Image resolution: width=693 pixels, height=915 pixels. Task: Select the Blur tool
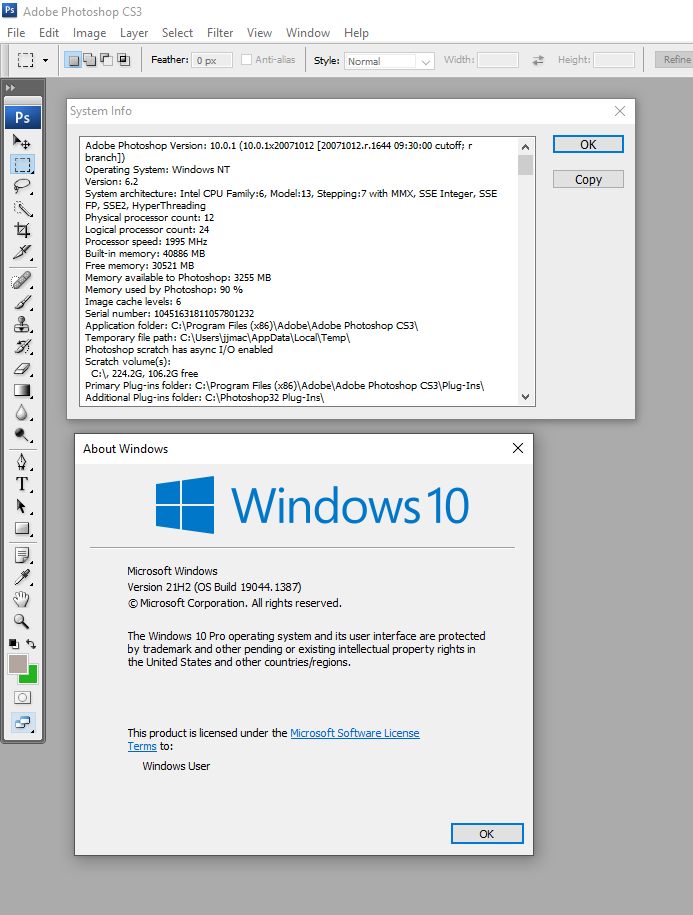pyautogui.click(x=22, y=413)
